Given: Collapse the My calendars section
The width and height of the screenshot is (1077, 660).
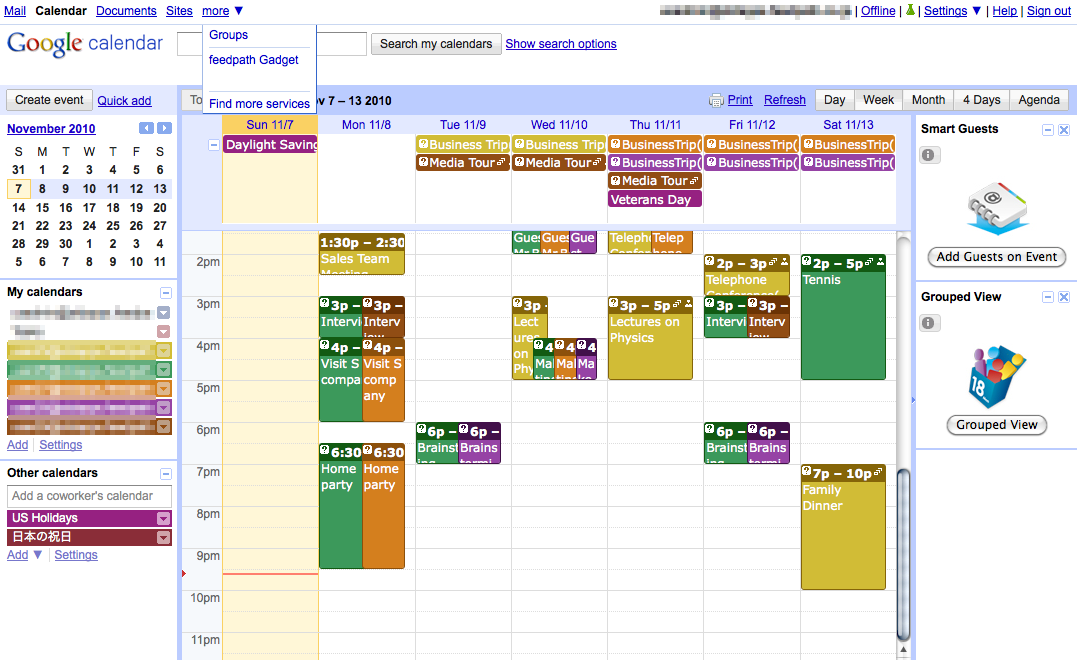Looking at the screenshot, I should click(166, 293).
